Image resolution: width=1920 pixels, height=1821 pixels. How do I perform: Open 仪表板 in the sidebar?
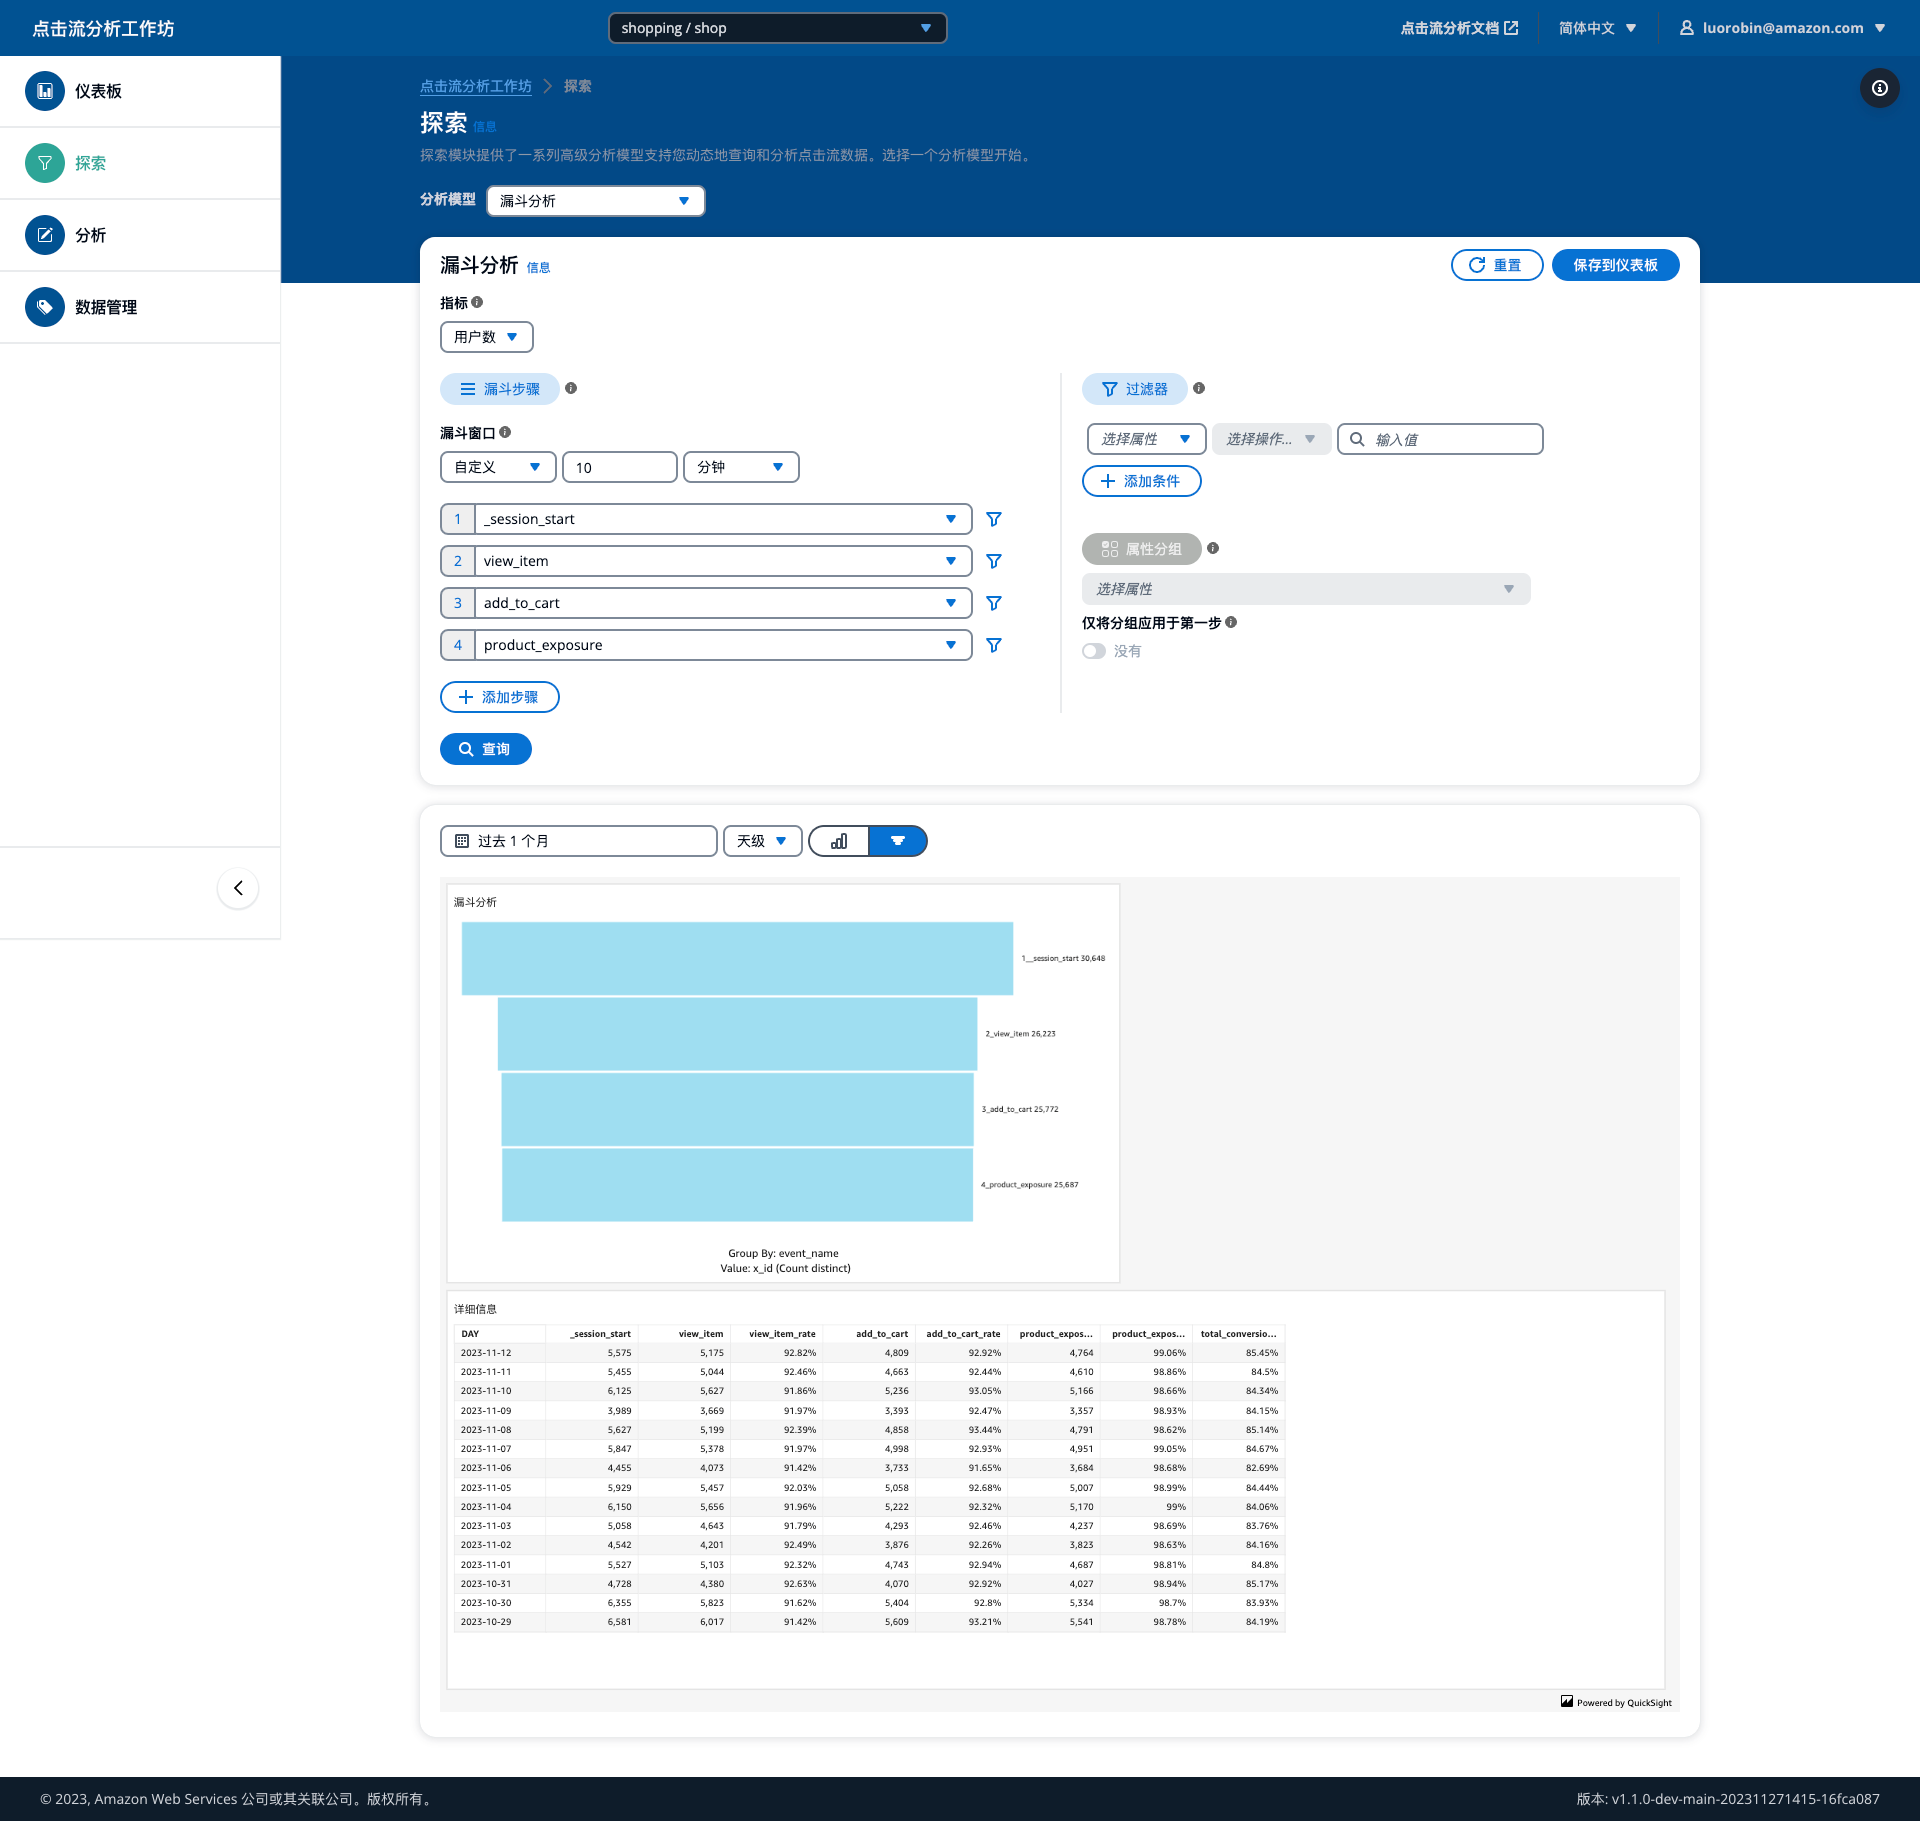pyautogui.click(x=98, y=91)
